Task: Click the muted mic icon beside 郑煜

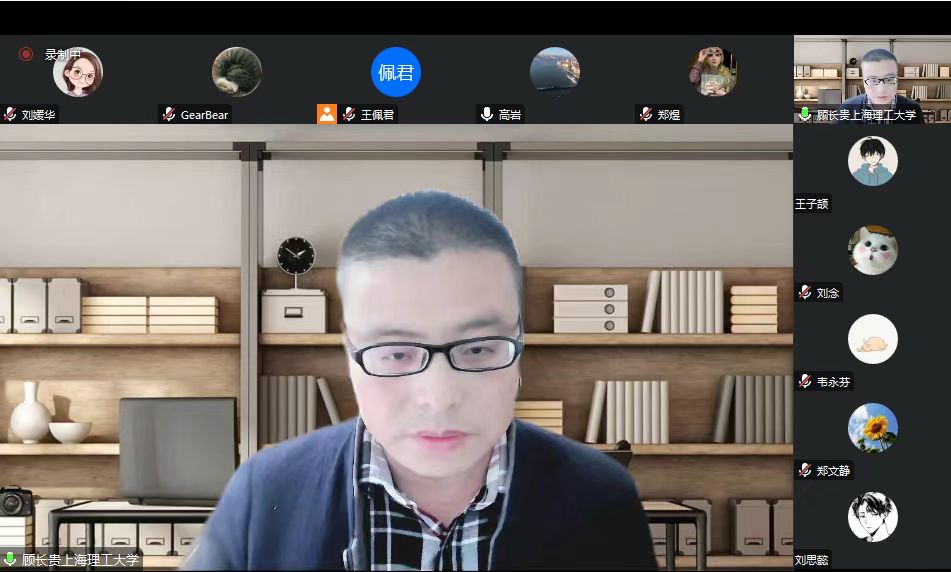Action: [x=646, y=115]
